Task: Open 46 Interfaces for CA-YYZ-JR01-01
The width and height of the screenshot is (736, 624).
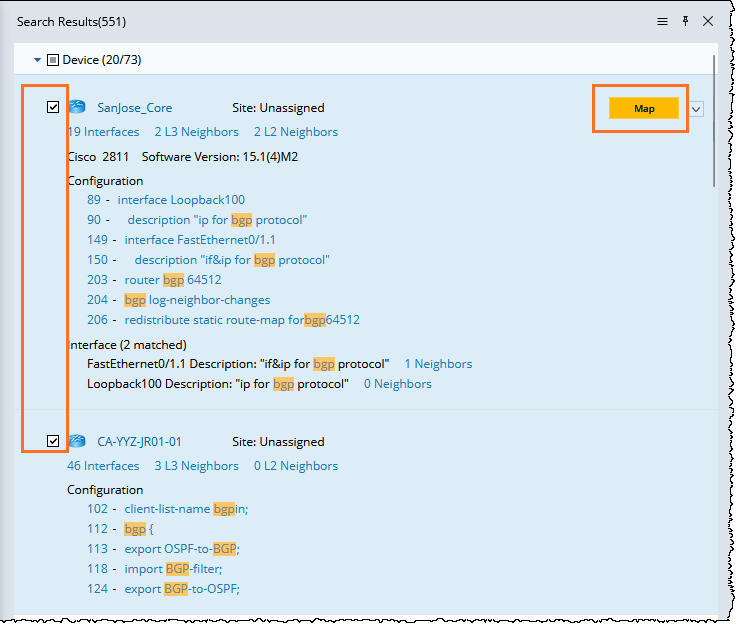Action: click(103, 466)
